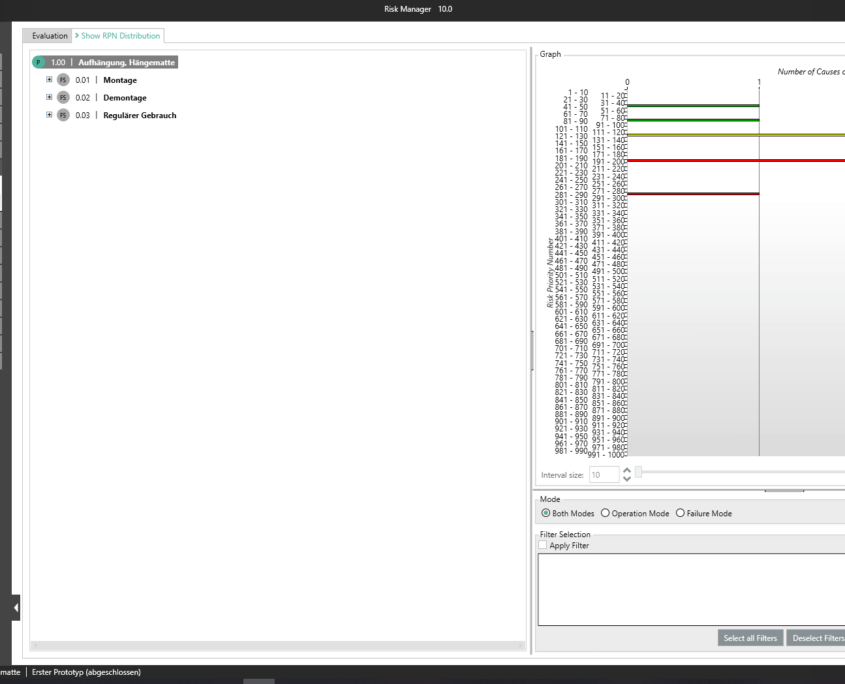845x684 pixels.
Task: Expand the Regulärer Gebrauch tree node
Action: tap(49, 116)
